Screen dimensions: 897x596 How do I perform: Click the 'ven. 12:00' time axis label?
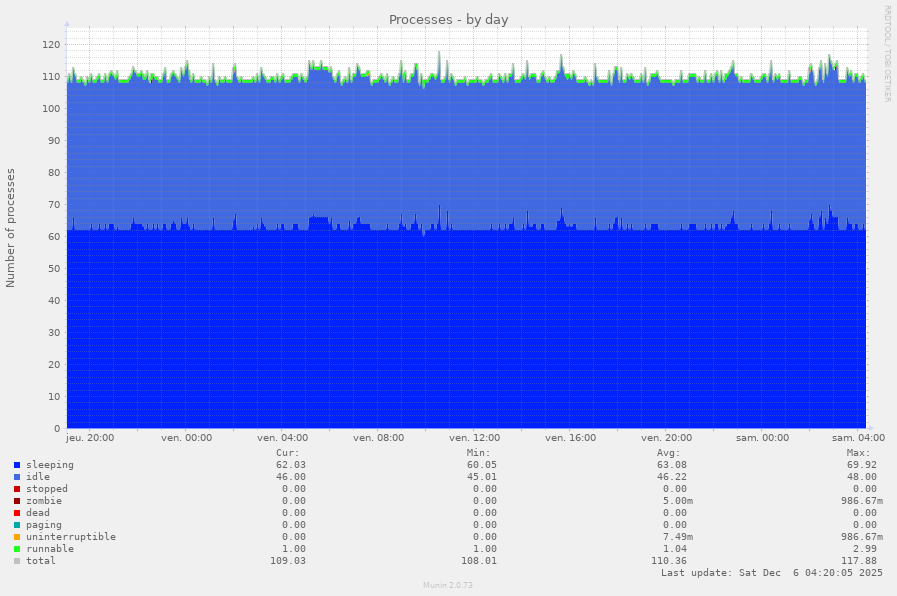[x=474, y=438]
